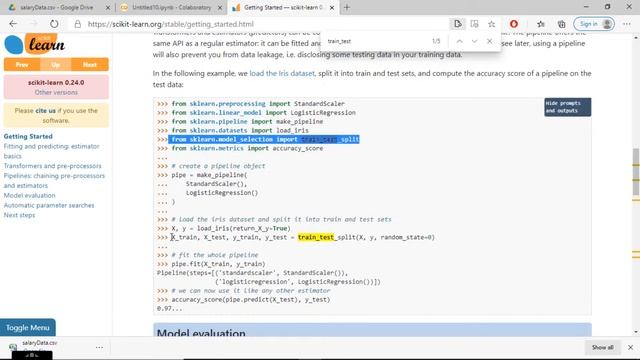640x360 pixels.
Task: Click the pipe.fit(X_train, y_train) line
Action: click(218, 264)
